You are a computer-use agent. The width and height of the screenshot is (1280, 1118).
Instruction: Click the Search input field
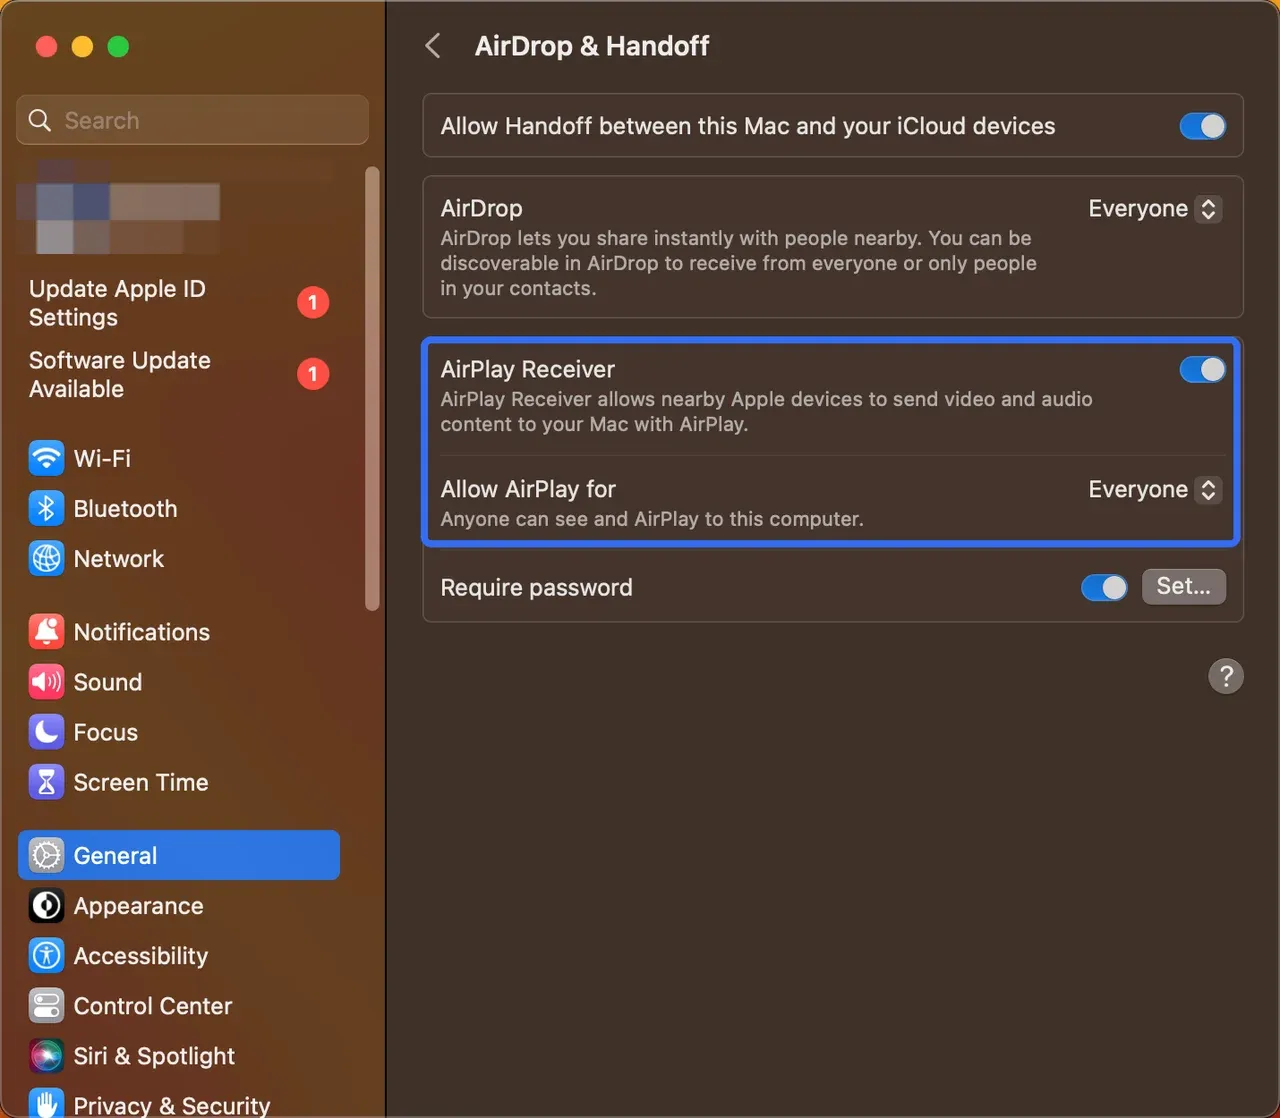[193, 120]
